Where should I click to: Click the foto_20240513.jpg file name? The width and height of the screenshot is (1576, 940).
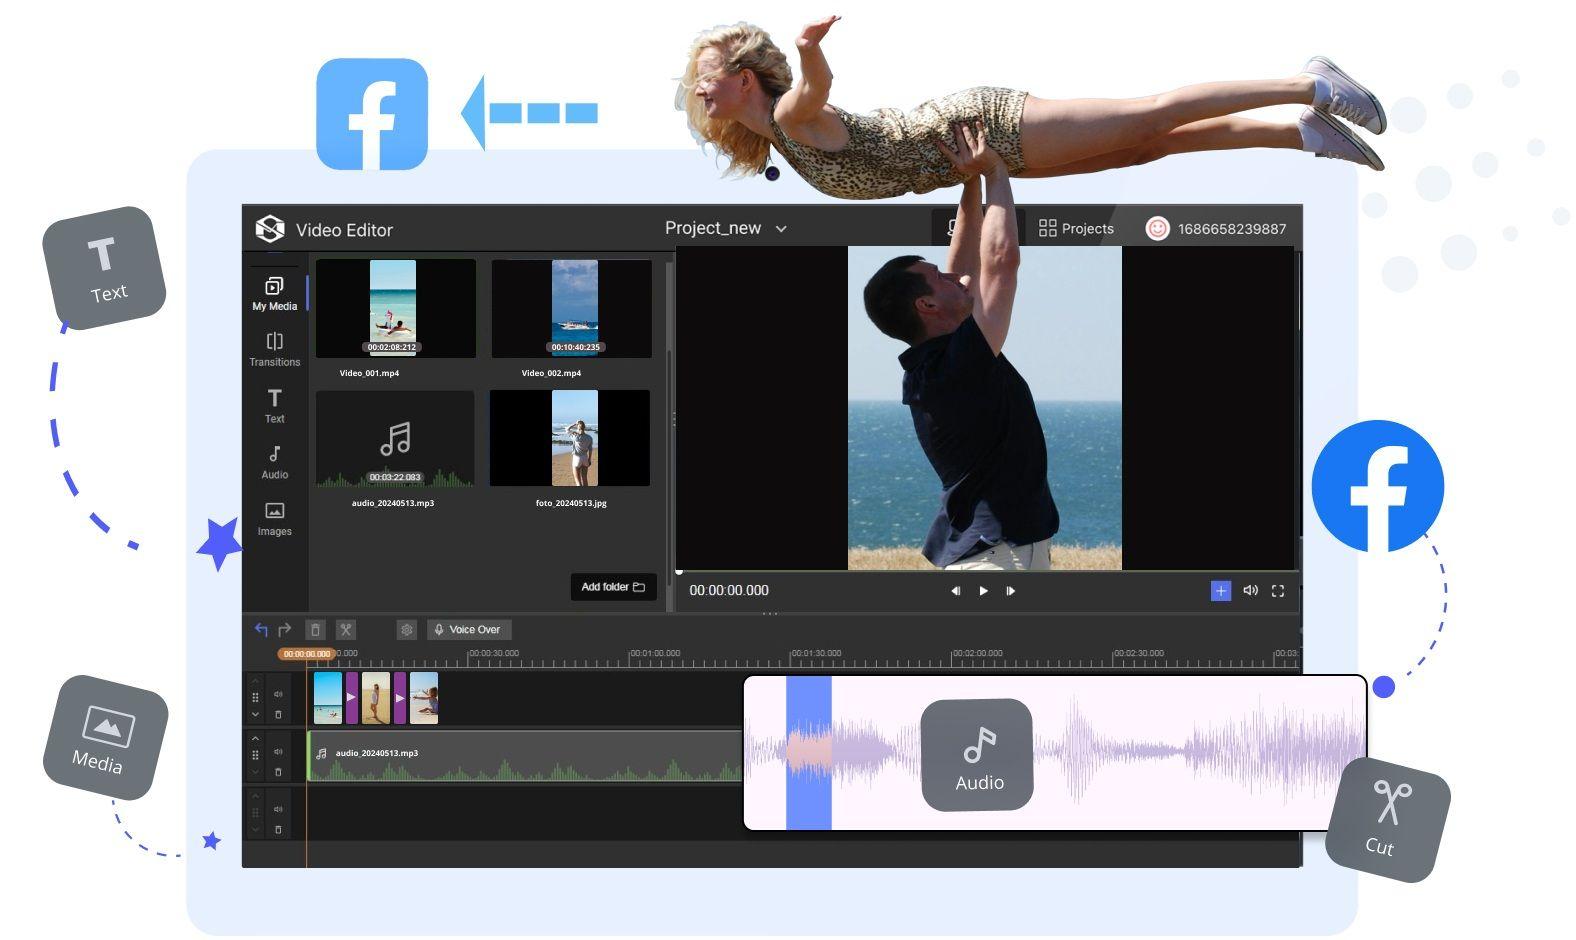coord(571,503)
